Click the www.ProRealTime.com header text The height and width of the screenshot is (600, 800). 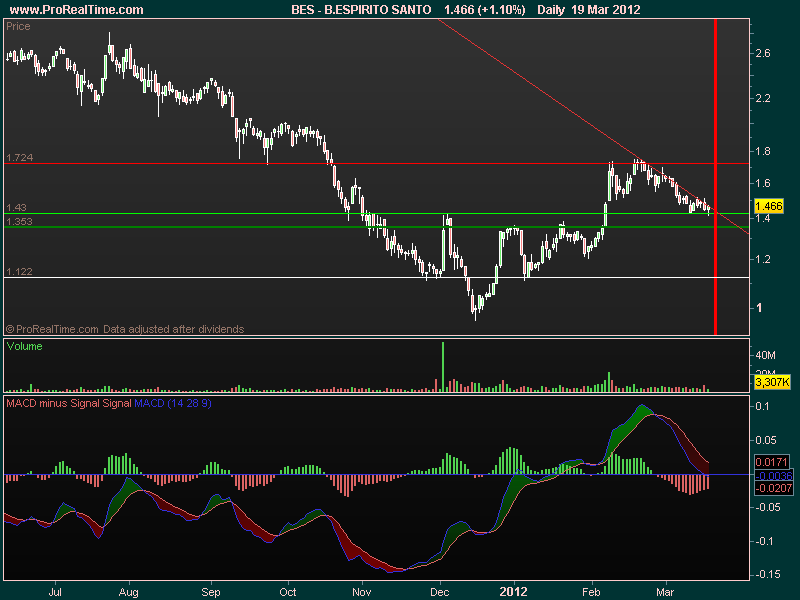tap(77, 10)
